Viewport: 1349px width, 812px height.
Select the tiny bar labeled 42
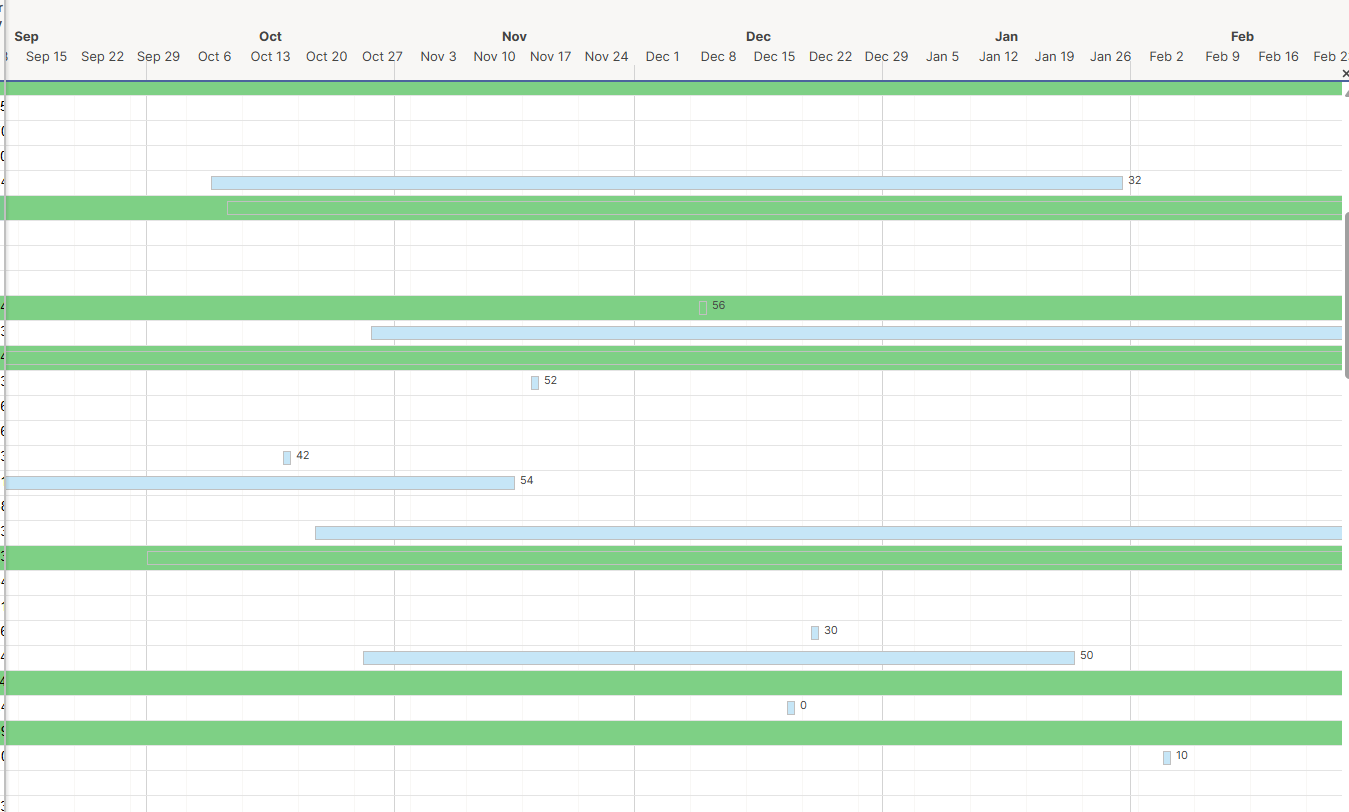point(287,457)
